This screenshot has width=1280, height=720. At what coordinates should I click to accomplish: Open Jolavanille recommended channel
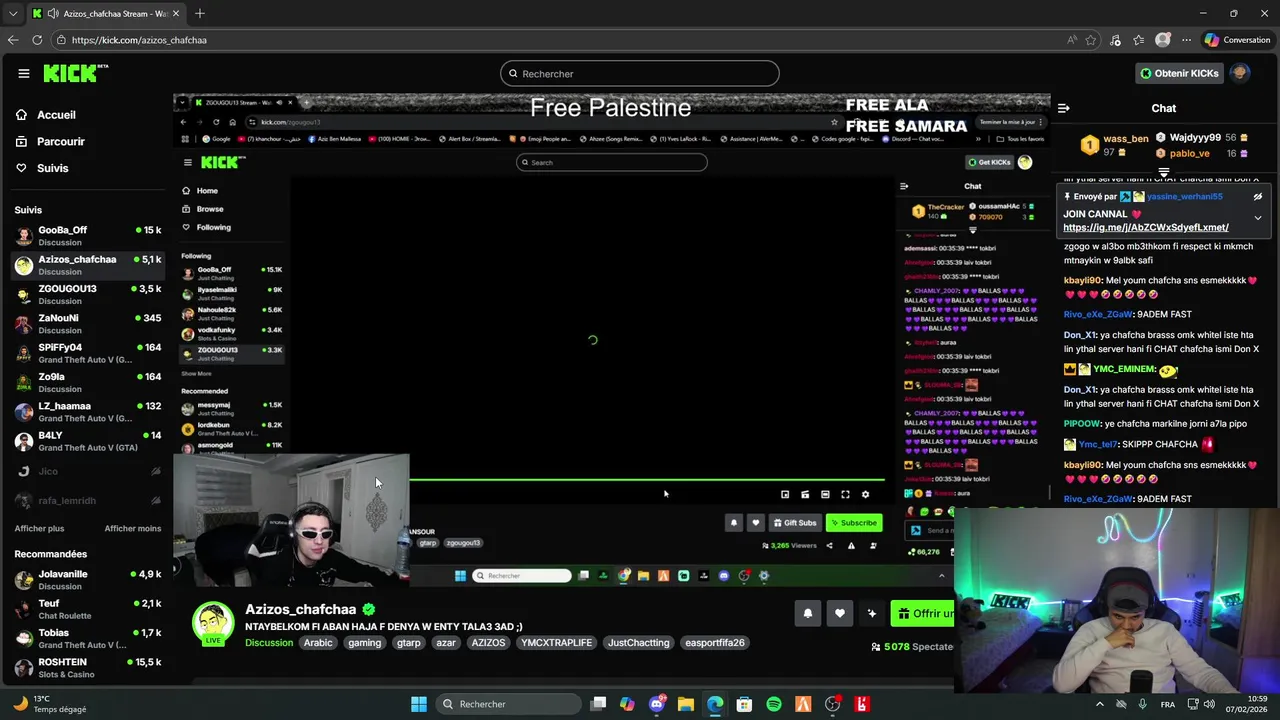(x=88, y=579)
